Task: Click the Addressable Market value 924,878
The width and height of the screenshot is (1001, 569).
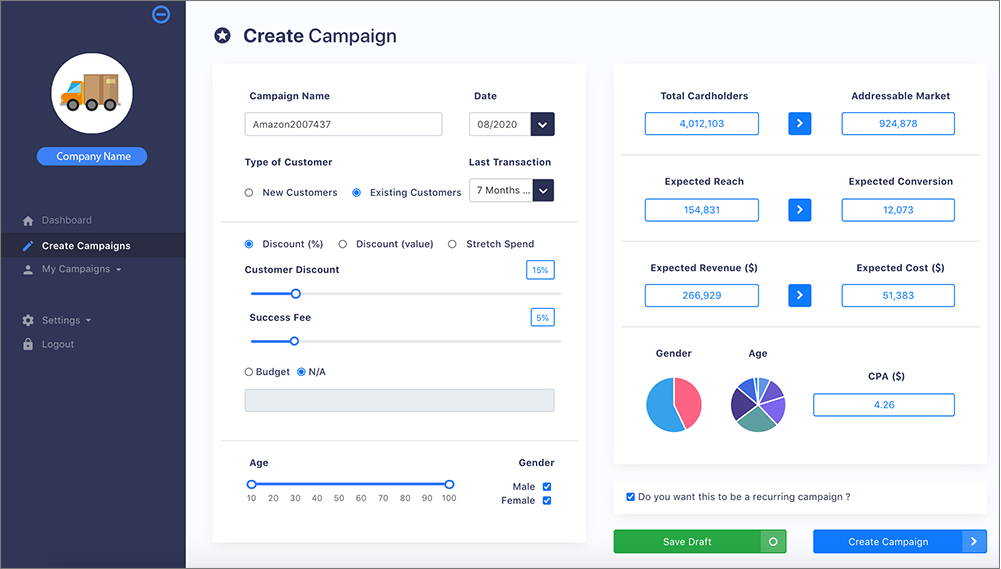Action: click(898, 123)
